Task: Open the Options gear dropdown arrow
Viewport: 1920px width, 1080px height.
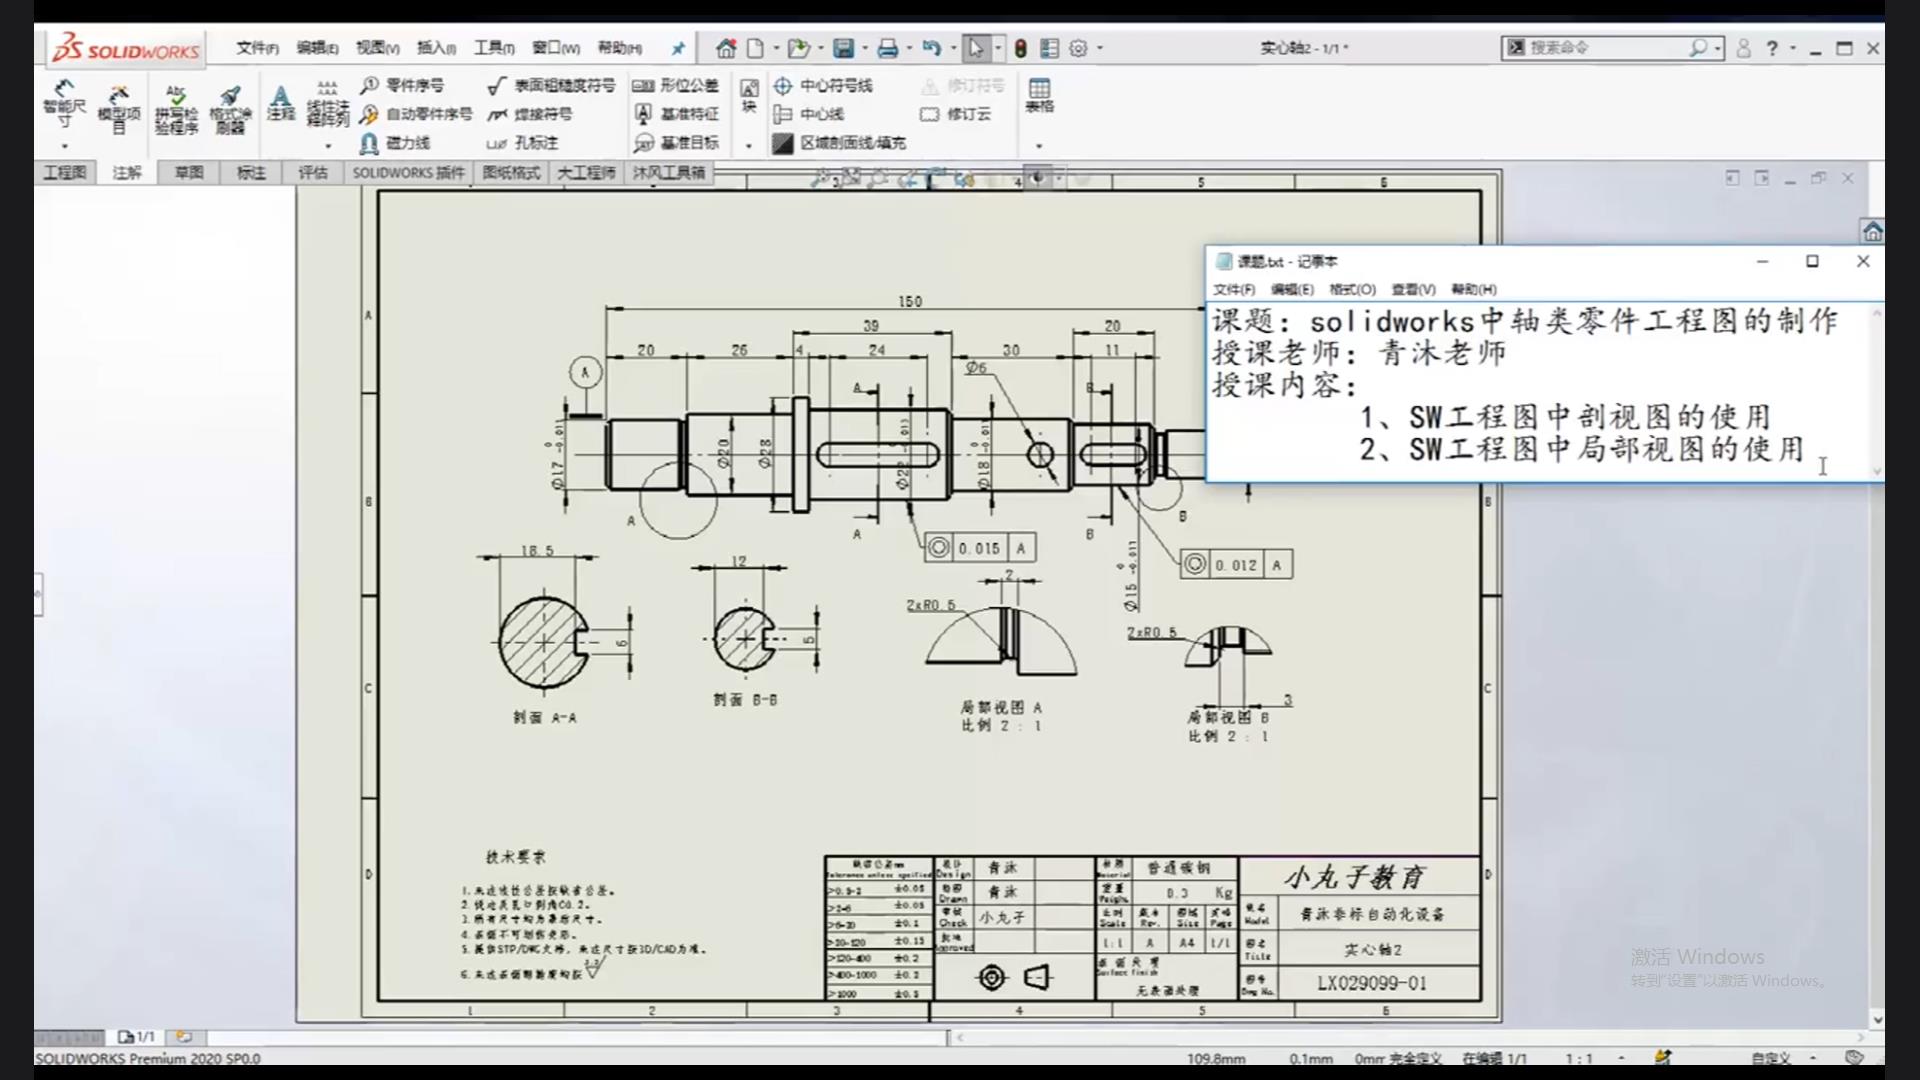Action: coord(1100,48)
